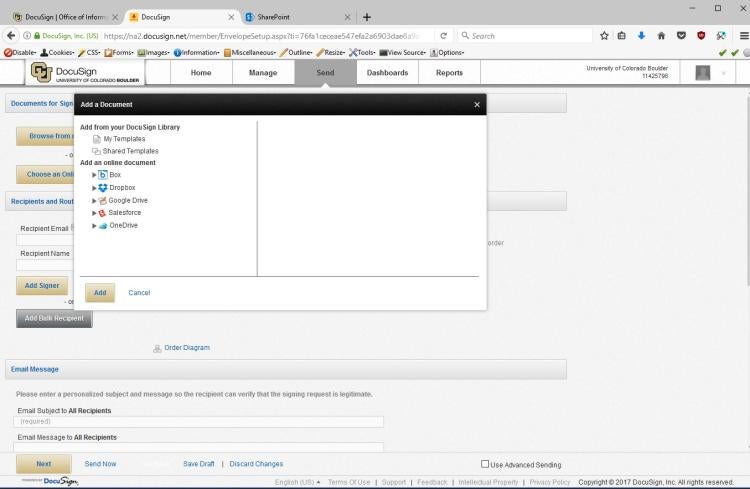Open the Information developer toolbar menu

pos(197,53)
